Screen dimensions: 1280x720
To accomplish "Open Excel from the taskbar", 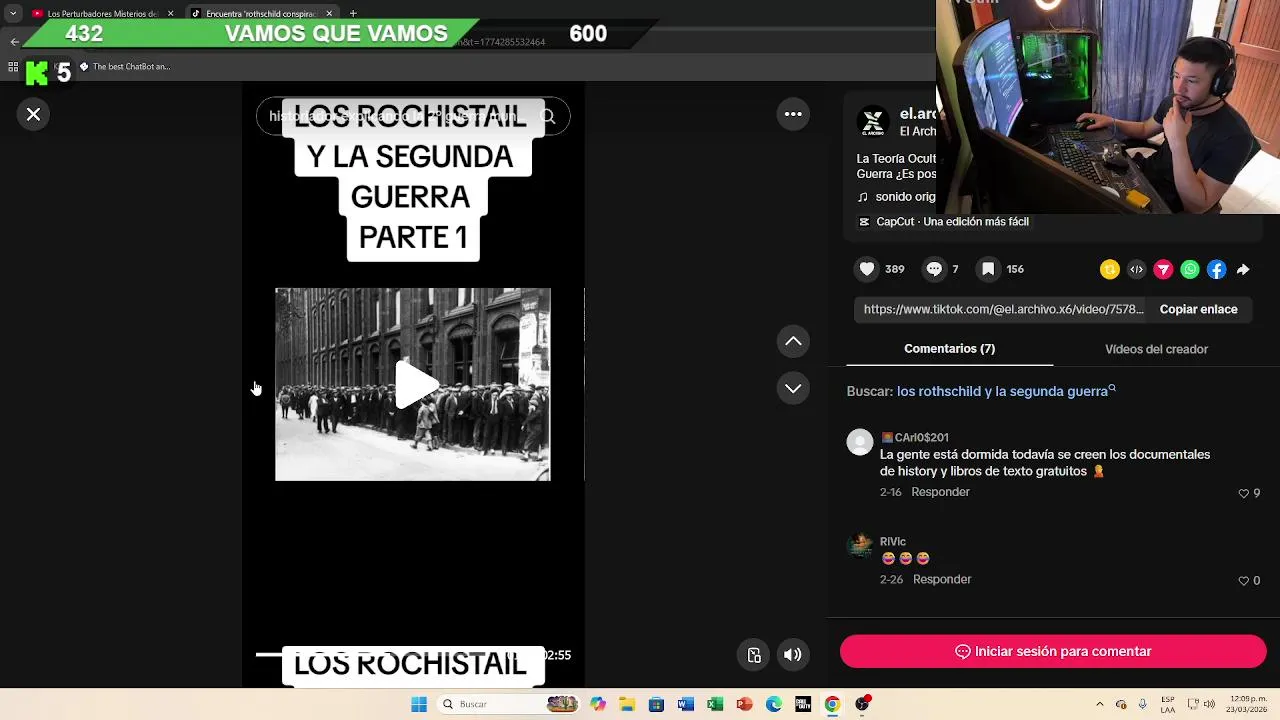I will point(715,704).
